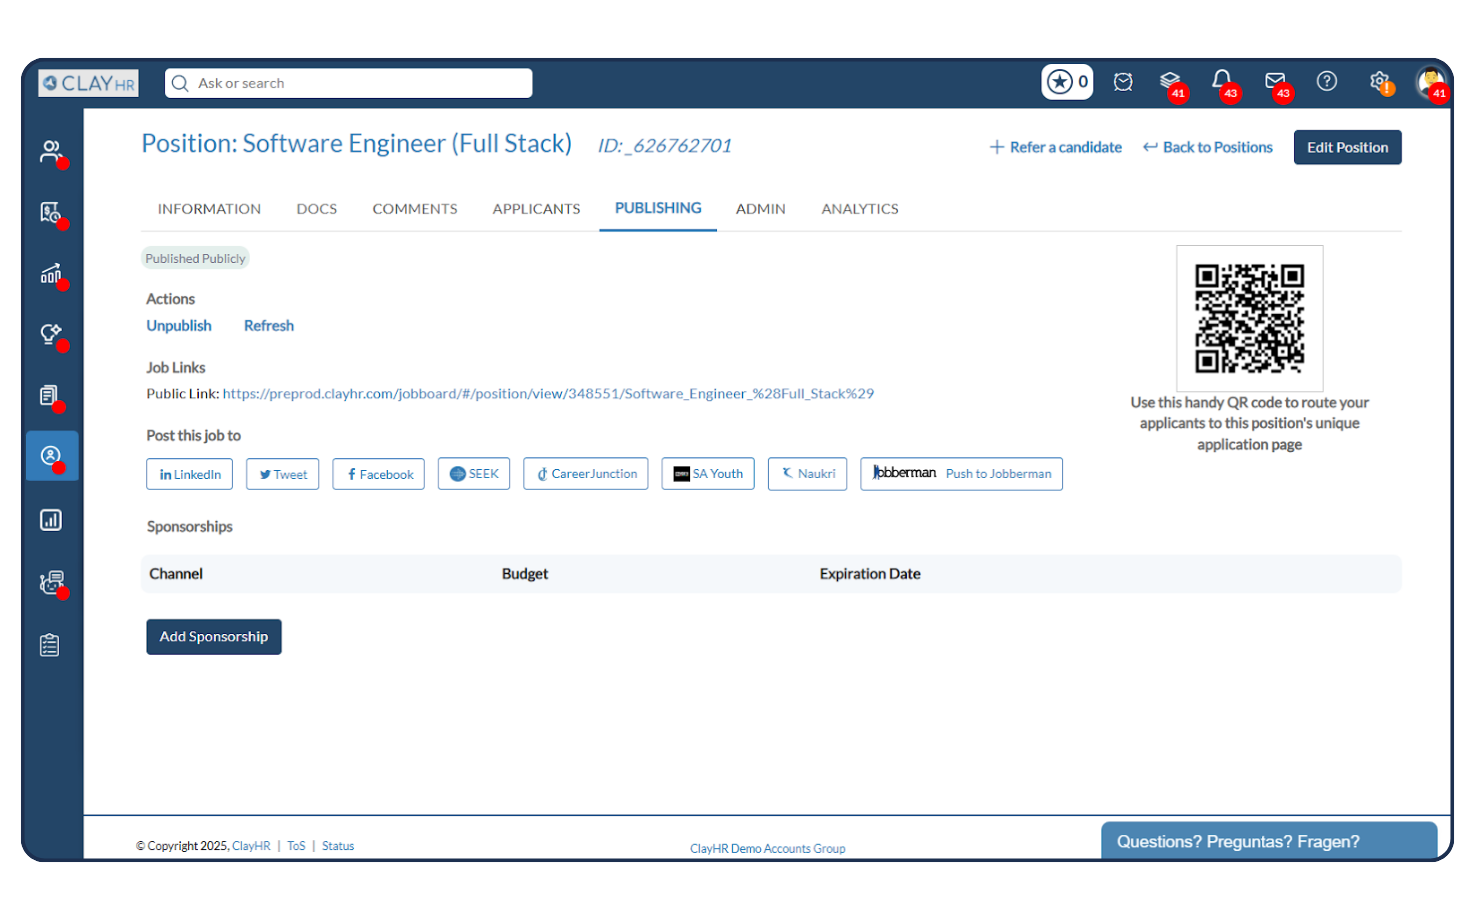Screen dimensions: 1475x920
Task: Open the star rewards counter
Action: click(1066, 81)
